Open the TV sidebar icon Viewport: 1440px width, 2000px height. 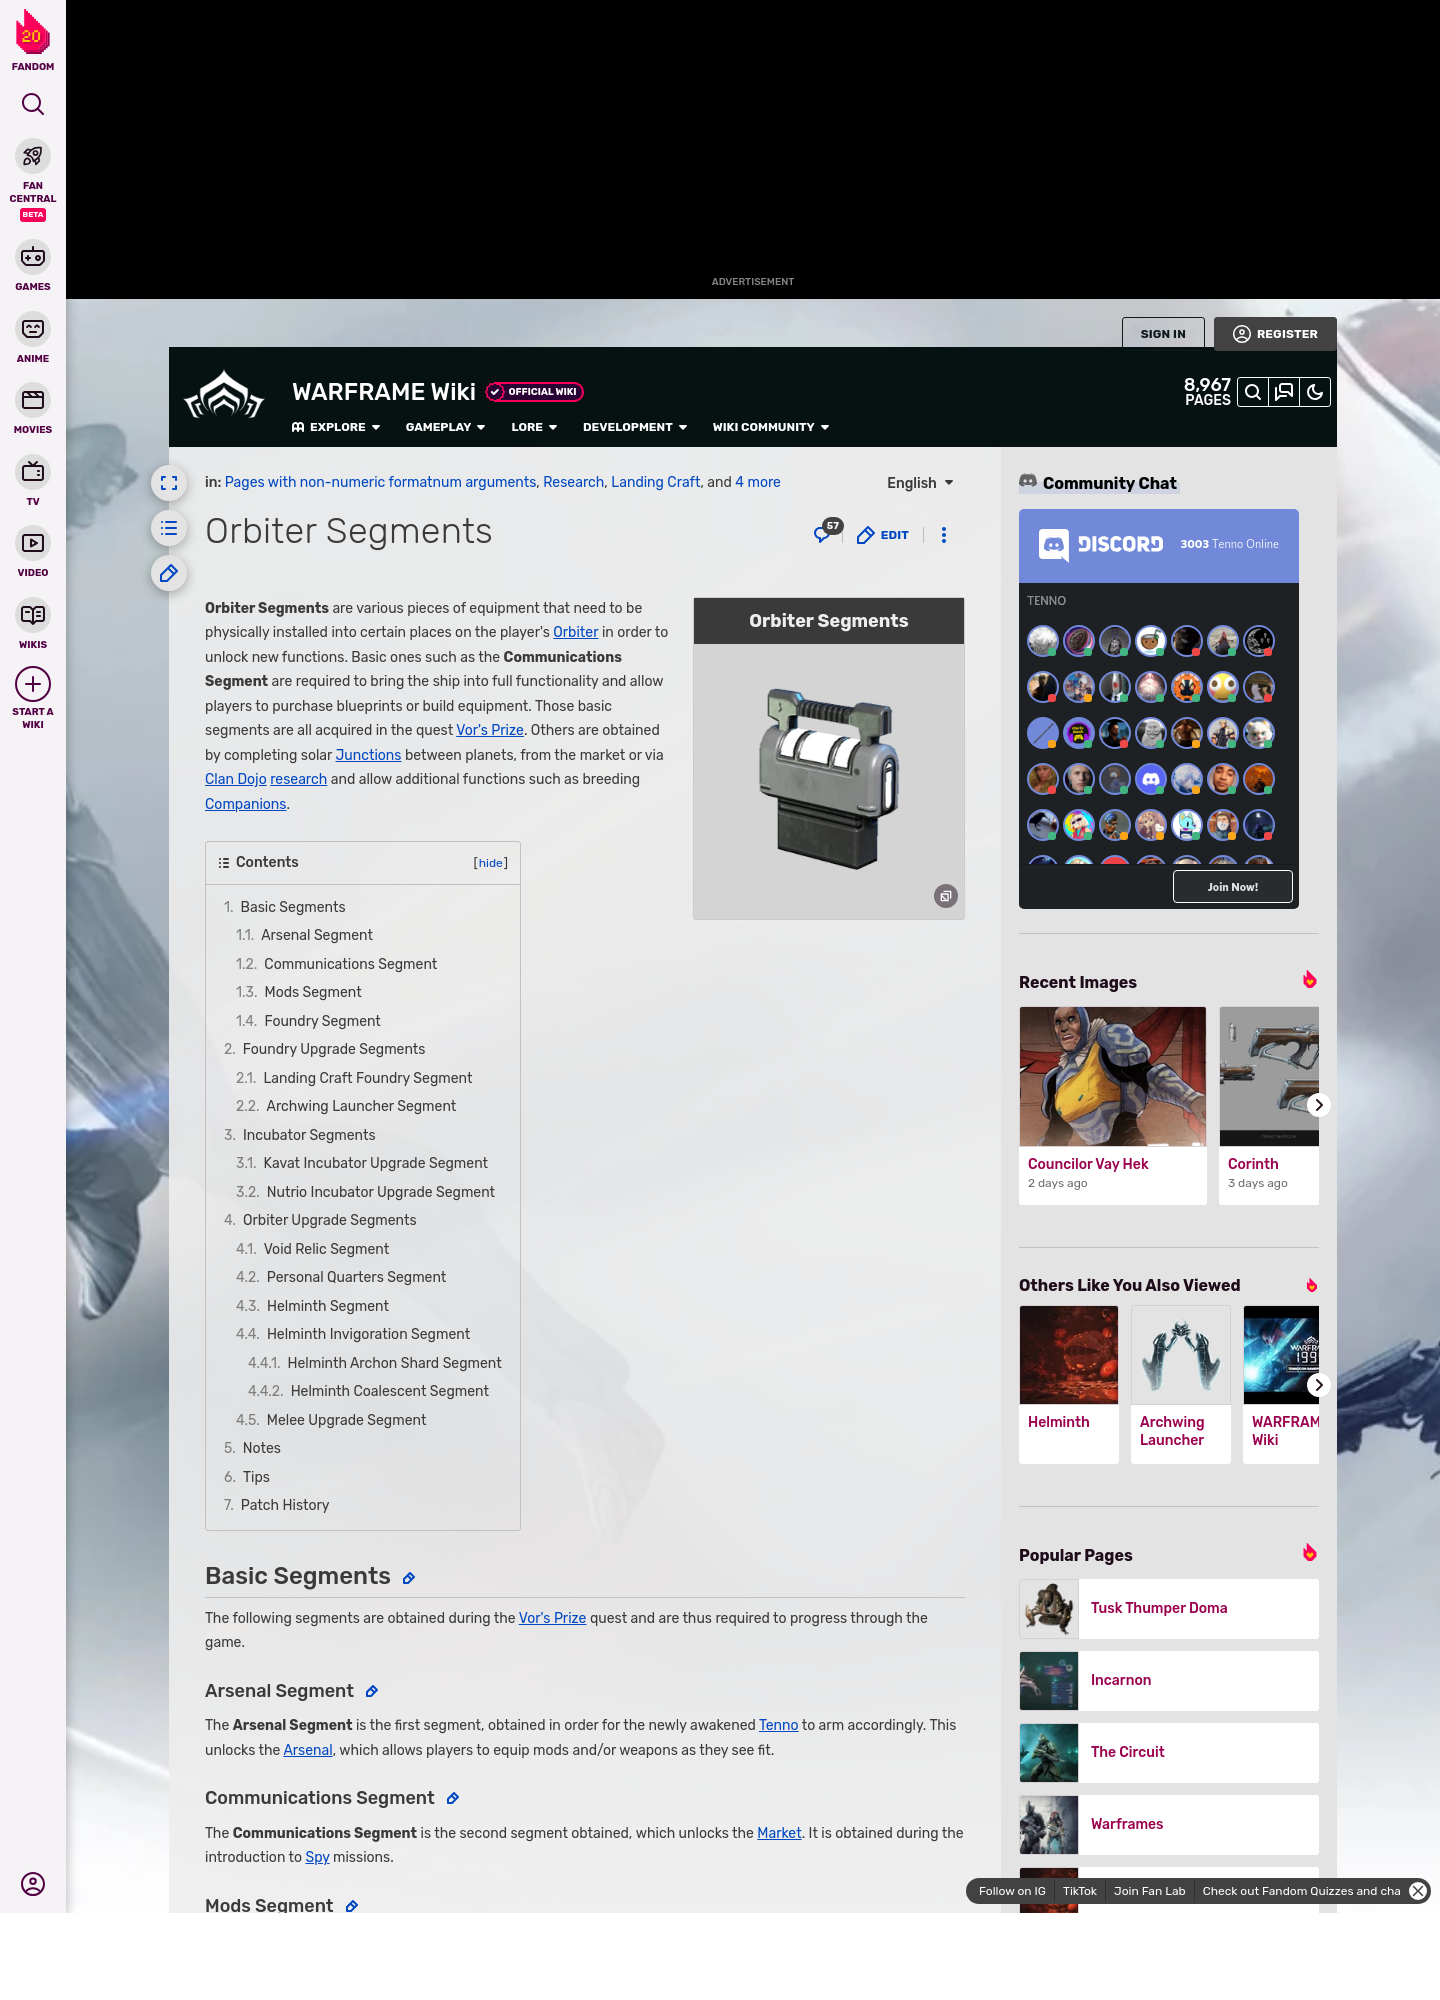[x=33, y=471]
